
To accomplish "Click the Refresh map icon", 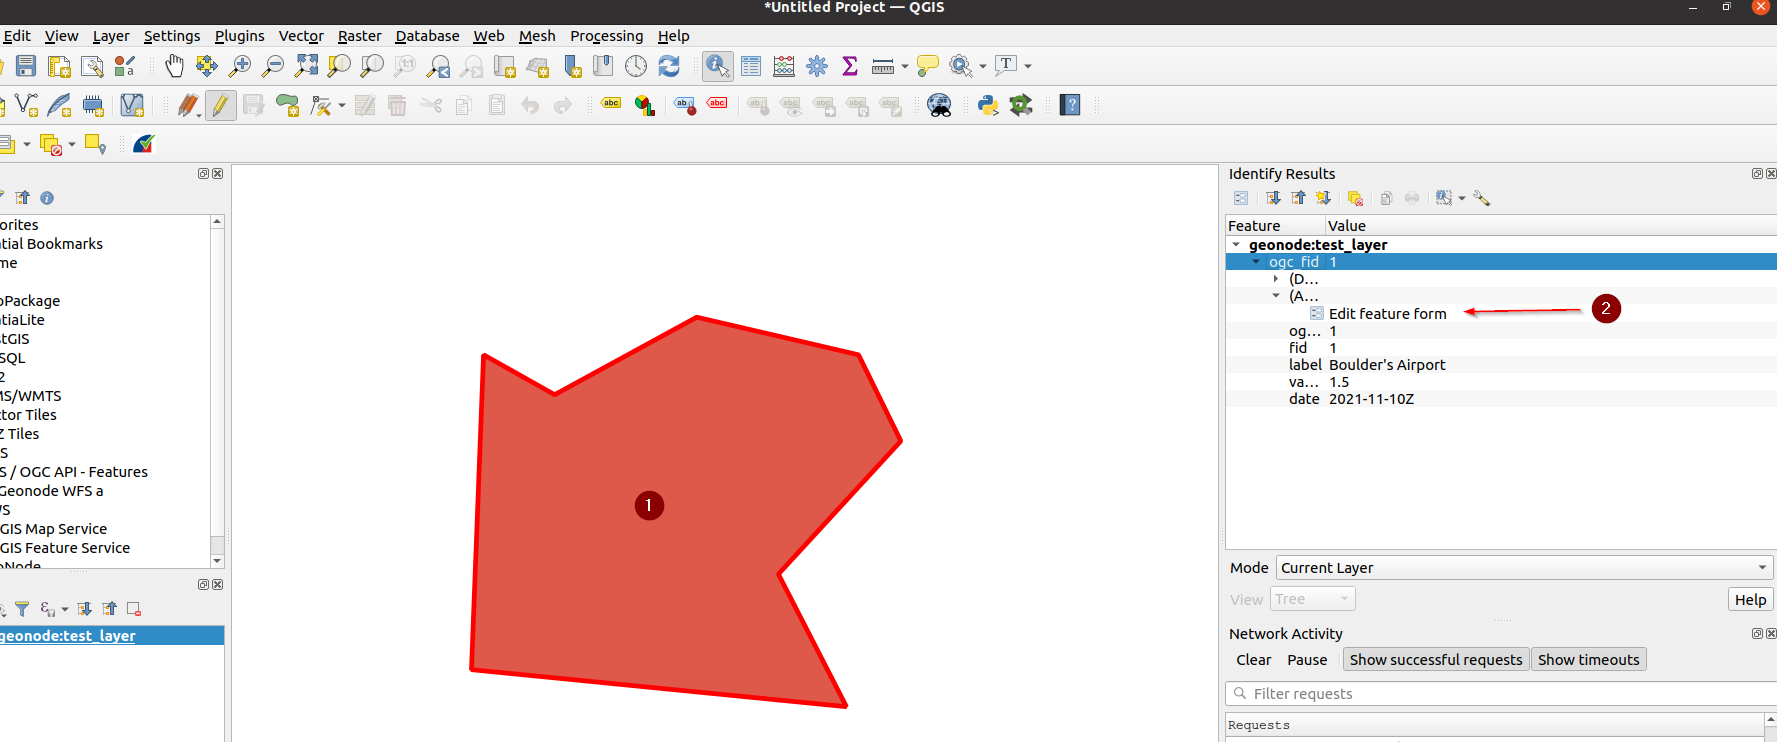I will point(669,66).
